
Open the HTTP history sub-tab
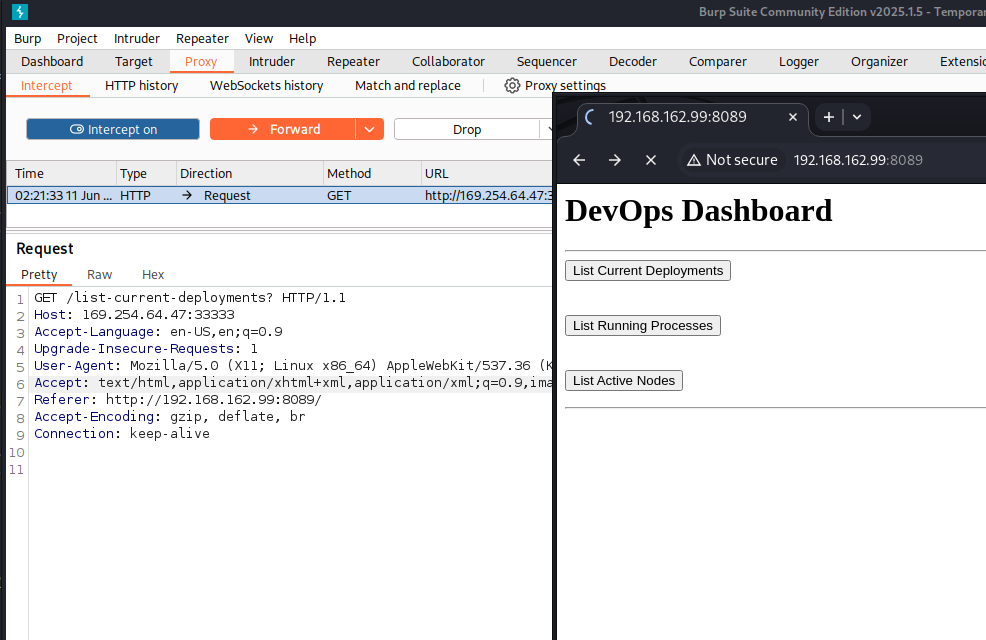click(x=141, y=86)
